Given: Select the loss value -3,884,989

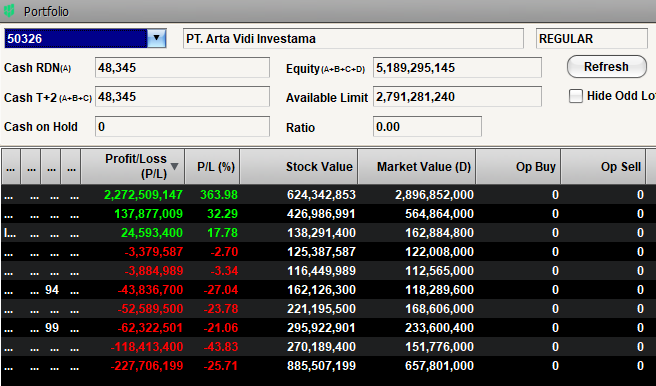Looking at the screenshot, I should click(x=154, y=271).
